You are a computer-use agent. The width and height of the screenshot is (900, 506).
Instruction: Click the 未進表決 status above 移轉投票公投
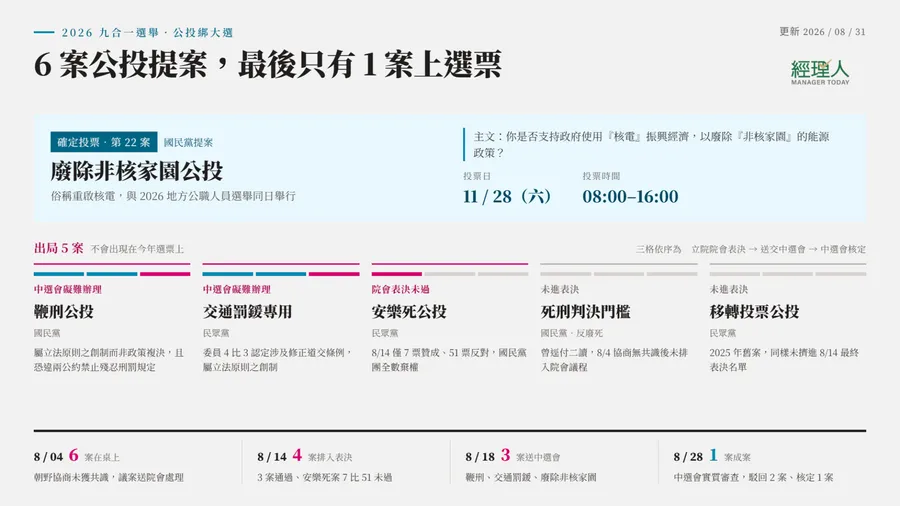point(728,289)
